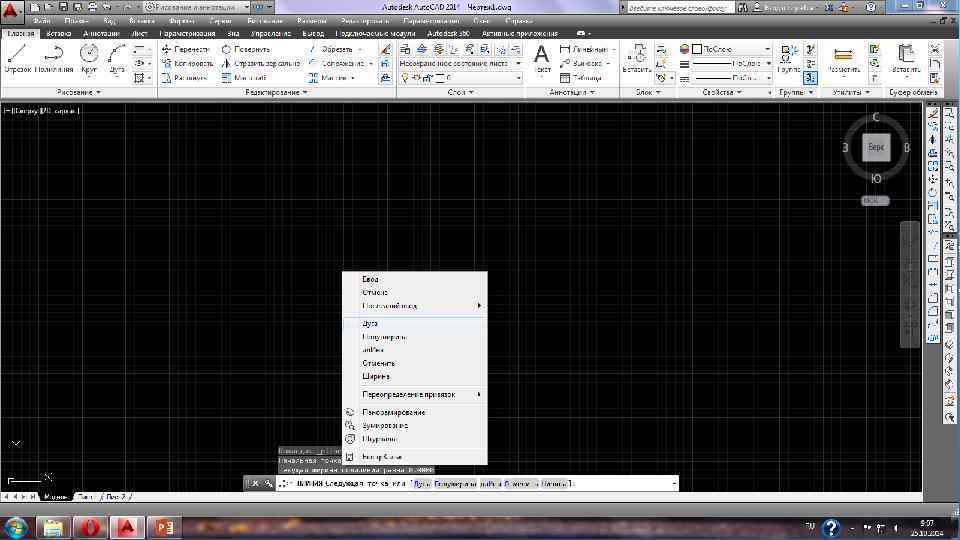Click the Верх face of ViewCube
960x540 pixels.
[876, 148]
